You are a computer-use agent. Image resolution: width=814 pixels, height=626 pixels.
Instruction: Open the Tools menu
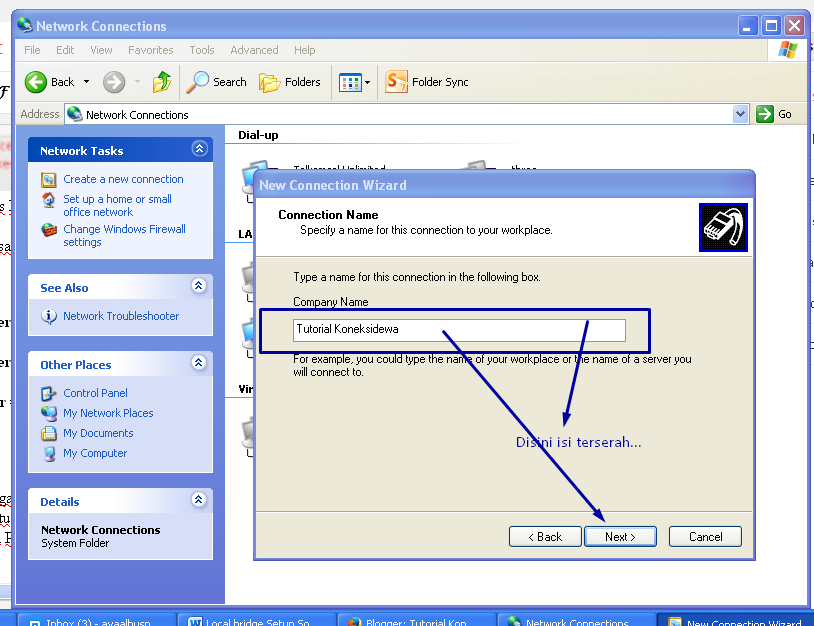(201, 50)
